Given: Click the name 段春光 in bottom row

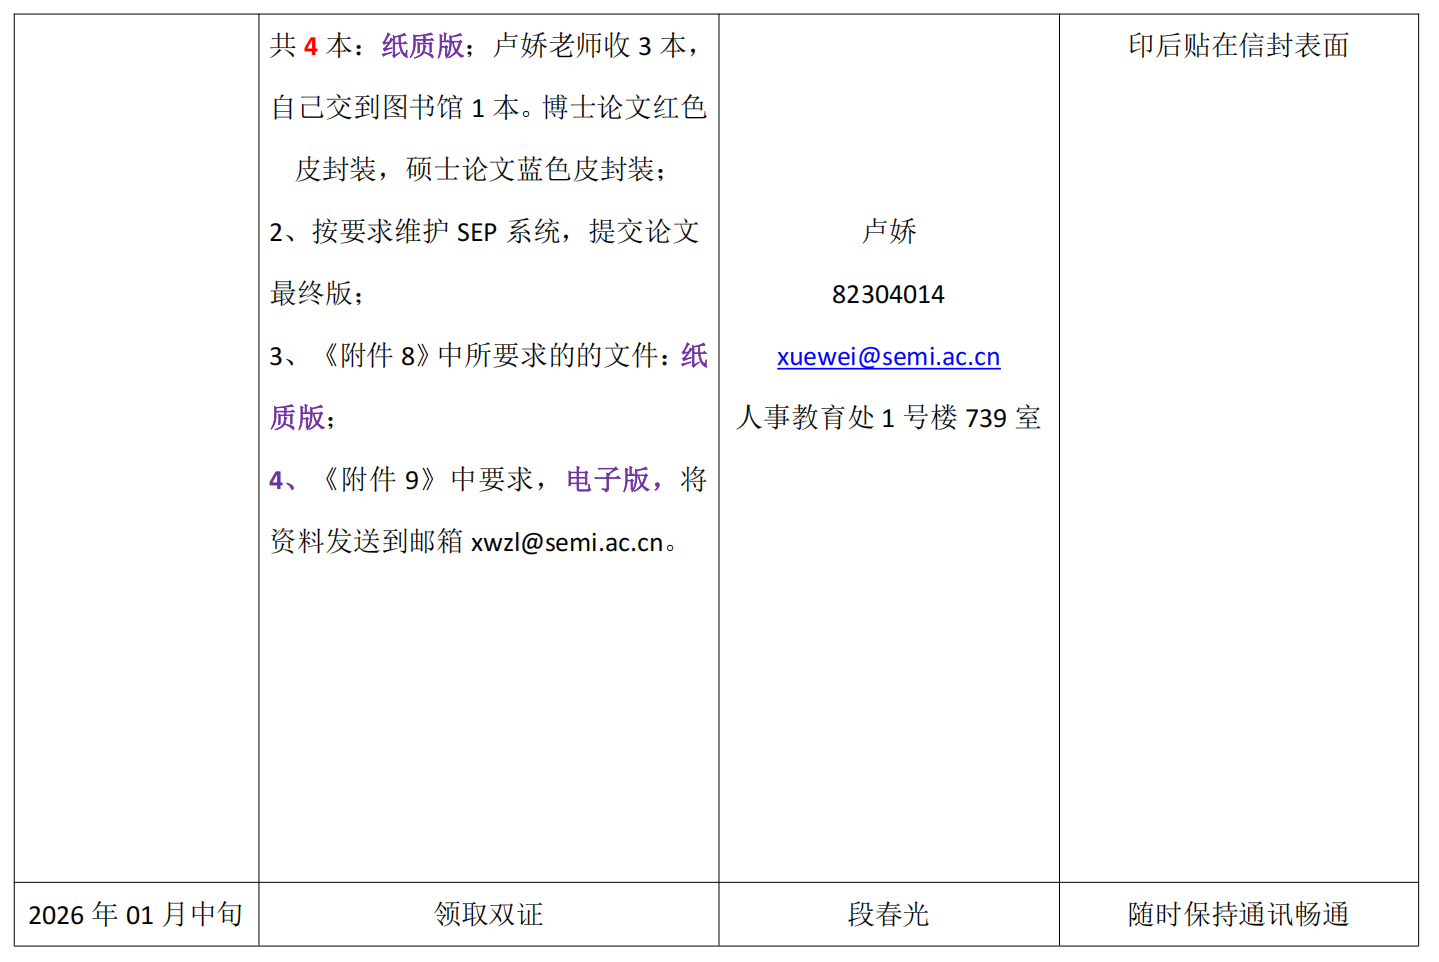Looking at the screenshot, I should click(x=888, y=914).
